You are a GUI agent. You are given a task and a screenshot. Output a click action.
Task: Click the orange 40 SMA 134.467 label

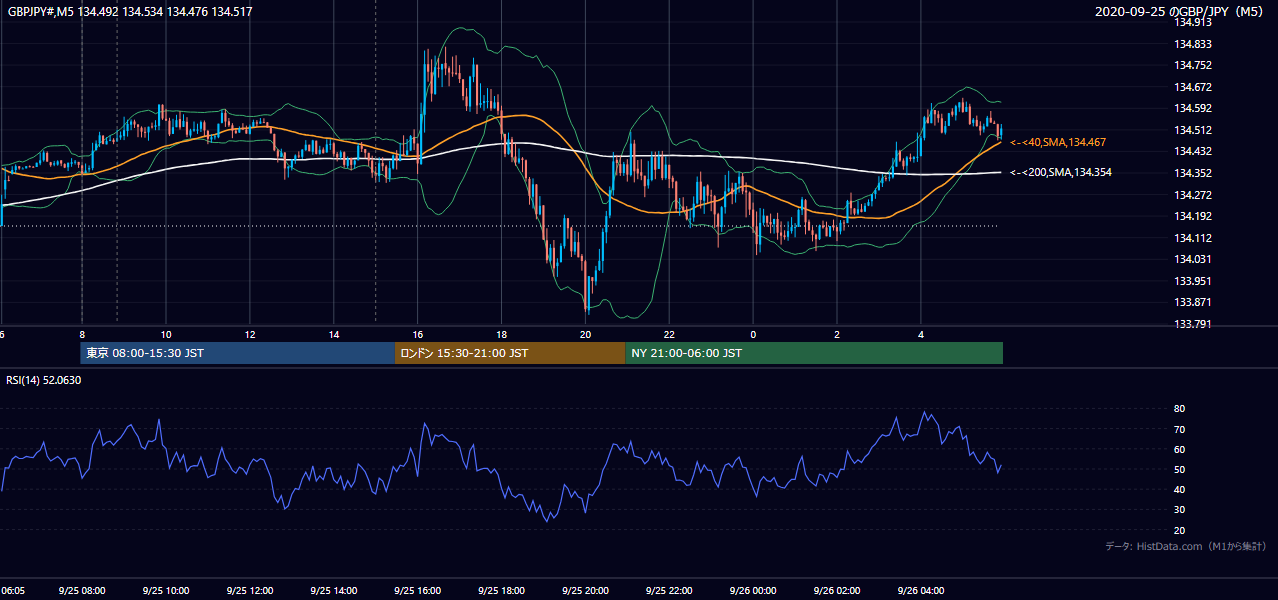pos(1058,143)
